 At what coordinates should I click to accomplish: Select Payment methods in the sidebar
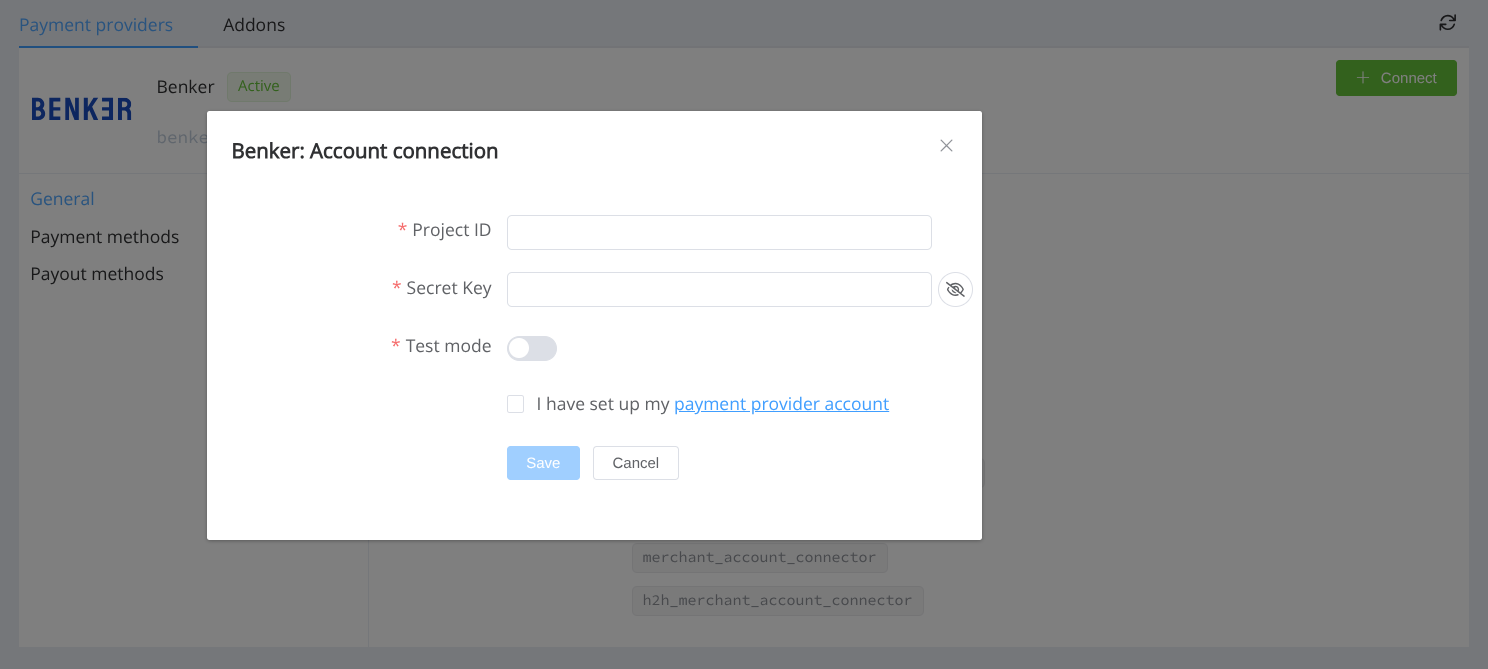pos(104,236)
